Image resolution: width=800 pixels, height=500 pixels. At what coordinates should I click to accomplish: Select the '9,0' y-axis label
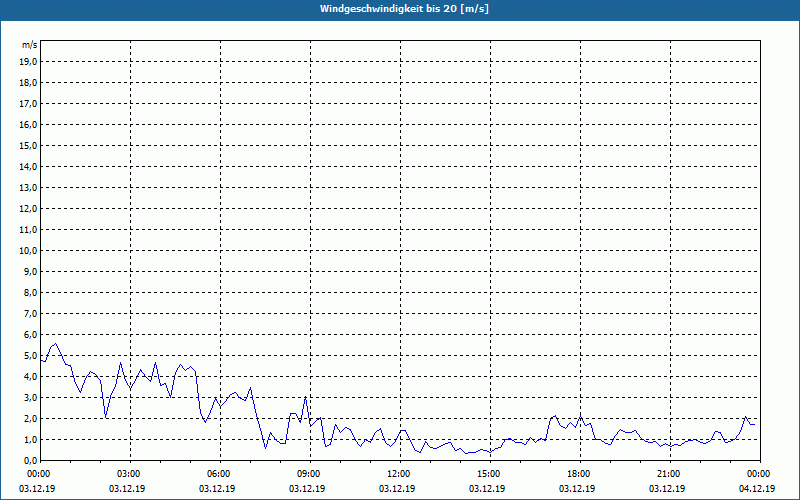(31, 271)
